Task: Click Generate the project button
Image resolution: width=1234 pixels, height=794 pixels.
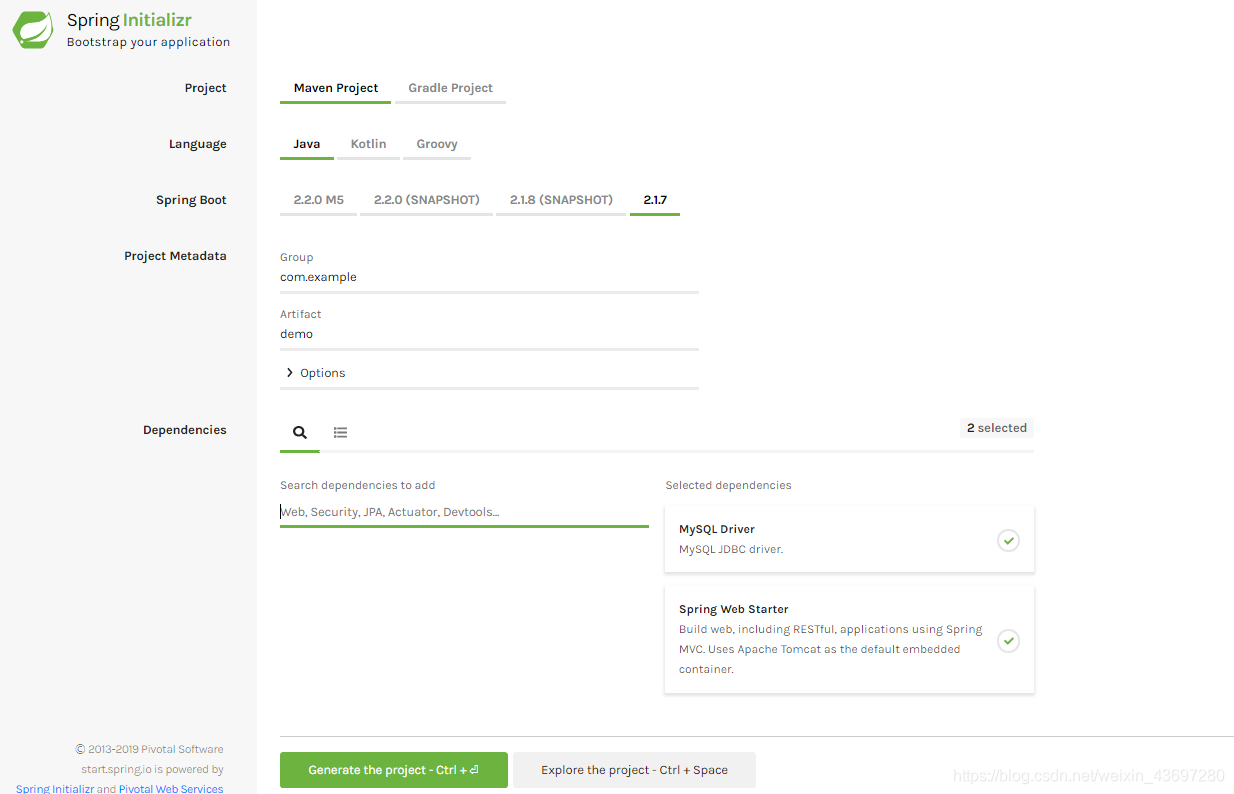Action: click(394, 770)
